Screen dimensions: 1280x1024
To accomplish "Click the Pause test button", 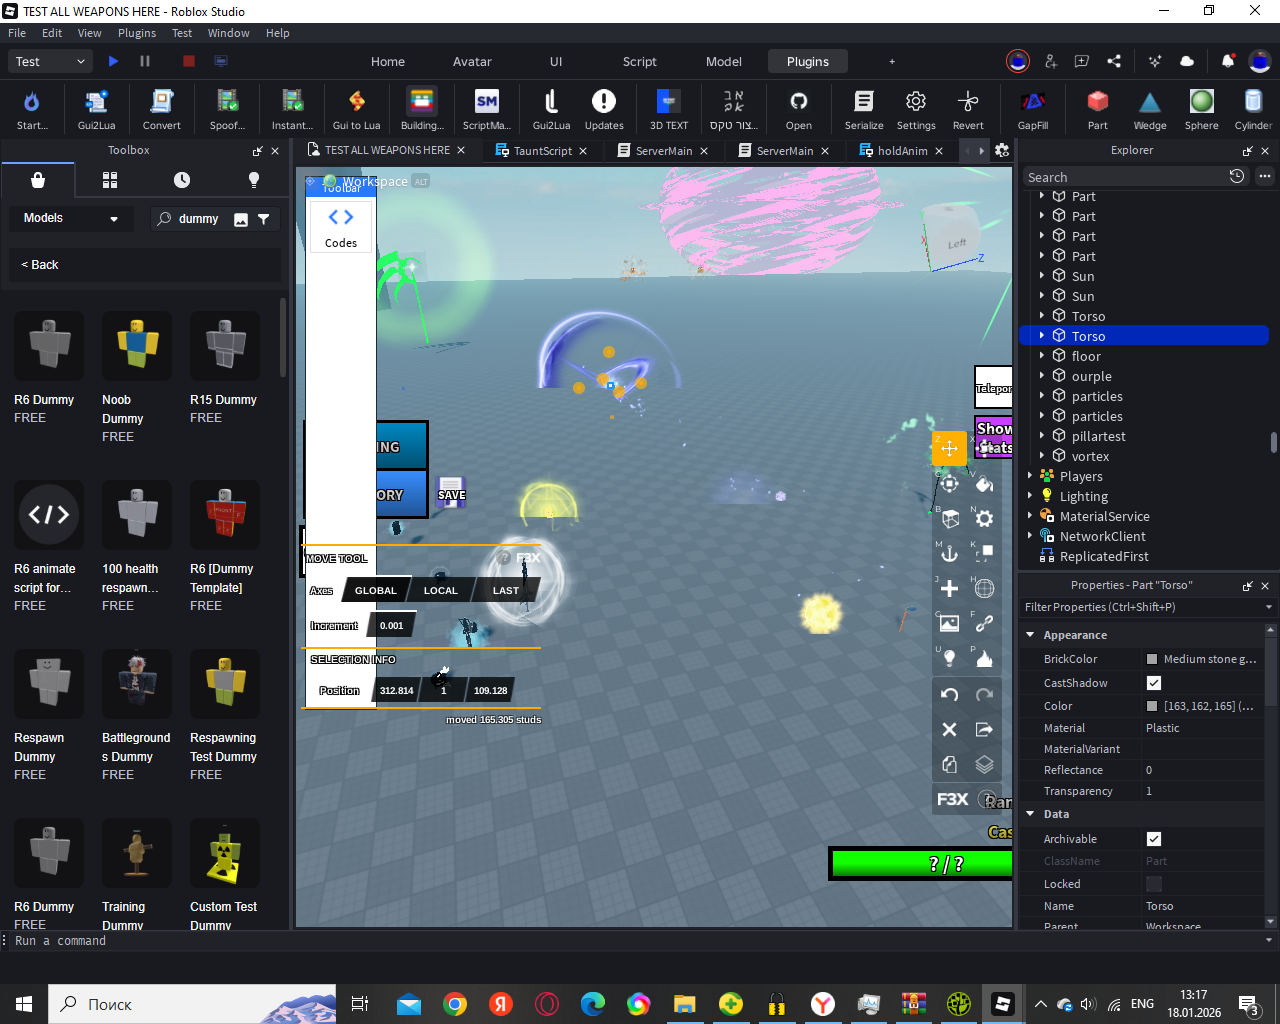I will [145, 61].
